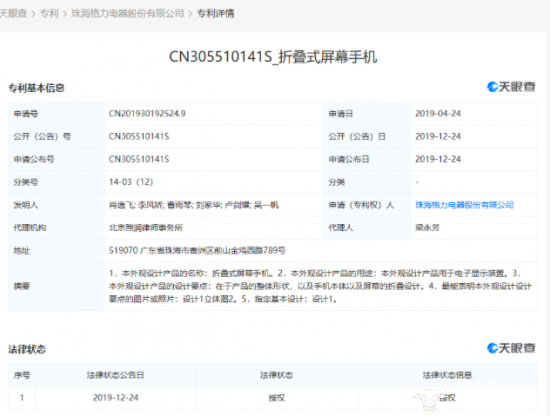Click the 天眼查 logo beside 专利基本信息
The width and height of the screenshot is (550, 416).
[x=511, y=87]
